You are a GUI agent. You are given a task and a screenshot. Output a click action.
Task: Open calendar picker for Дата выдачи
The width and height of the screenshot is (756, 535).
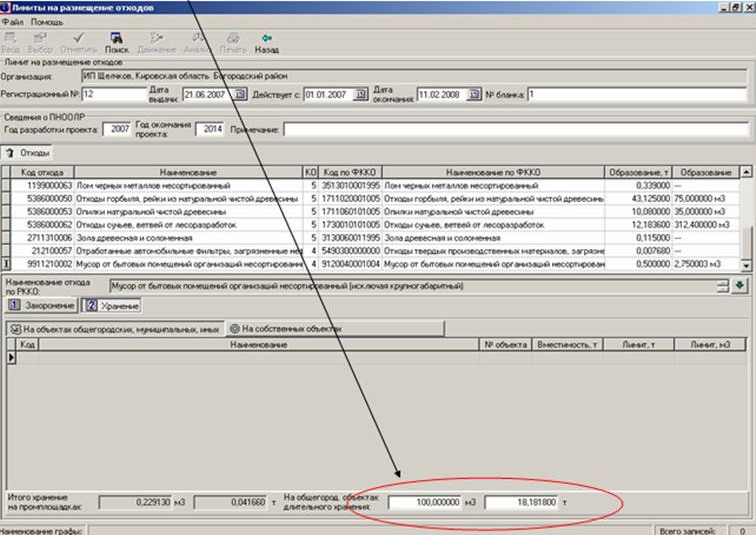pos(240,95)
